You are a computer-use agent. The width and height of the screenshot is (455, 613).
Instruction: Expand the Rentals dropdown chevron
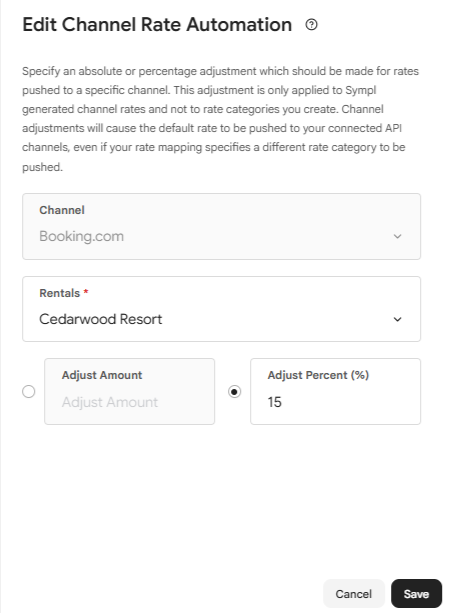pyautogui.click(x=397, y=319)
